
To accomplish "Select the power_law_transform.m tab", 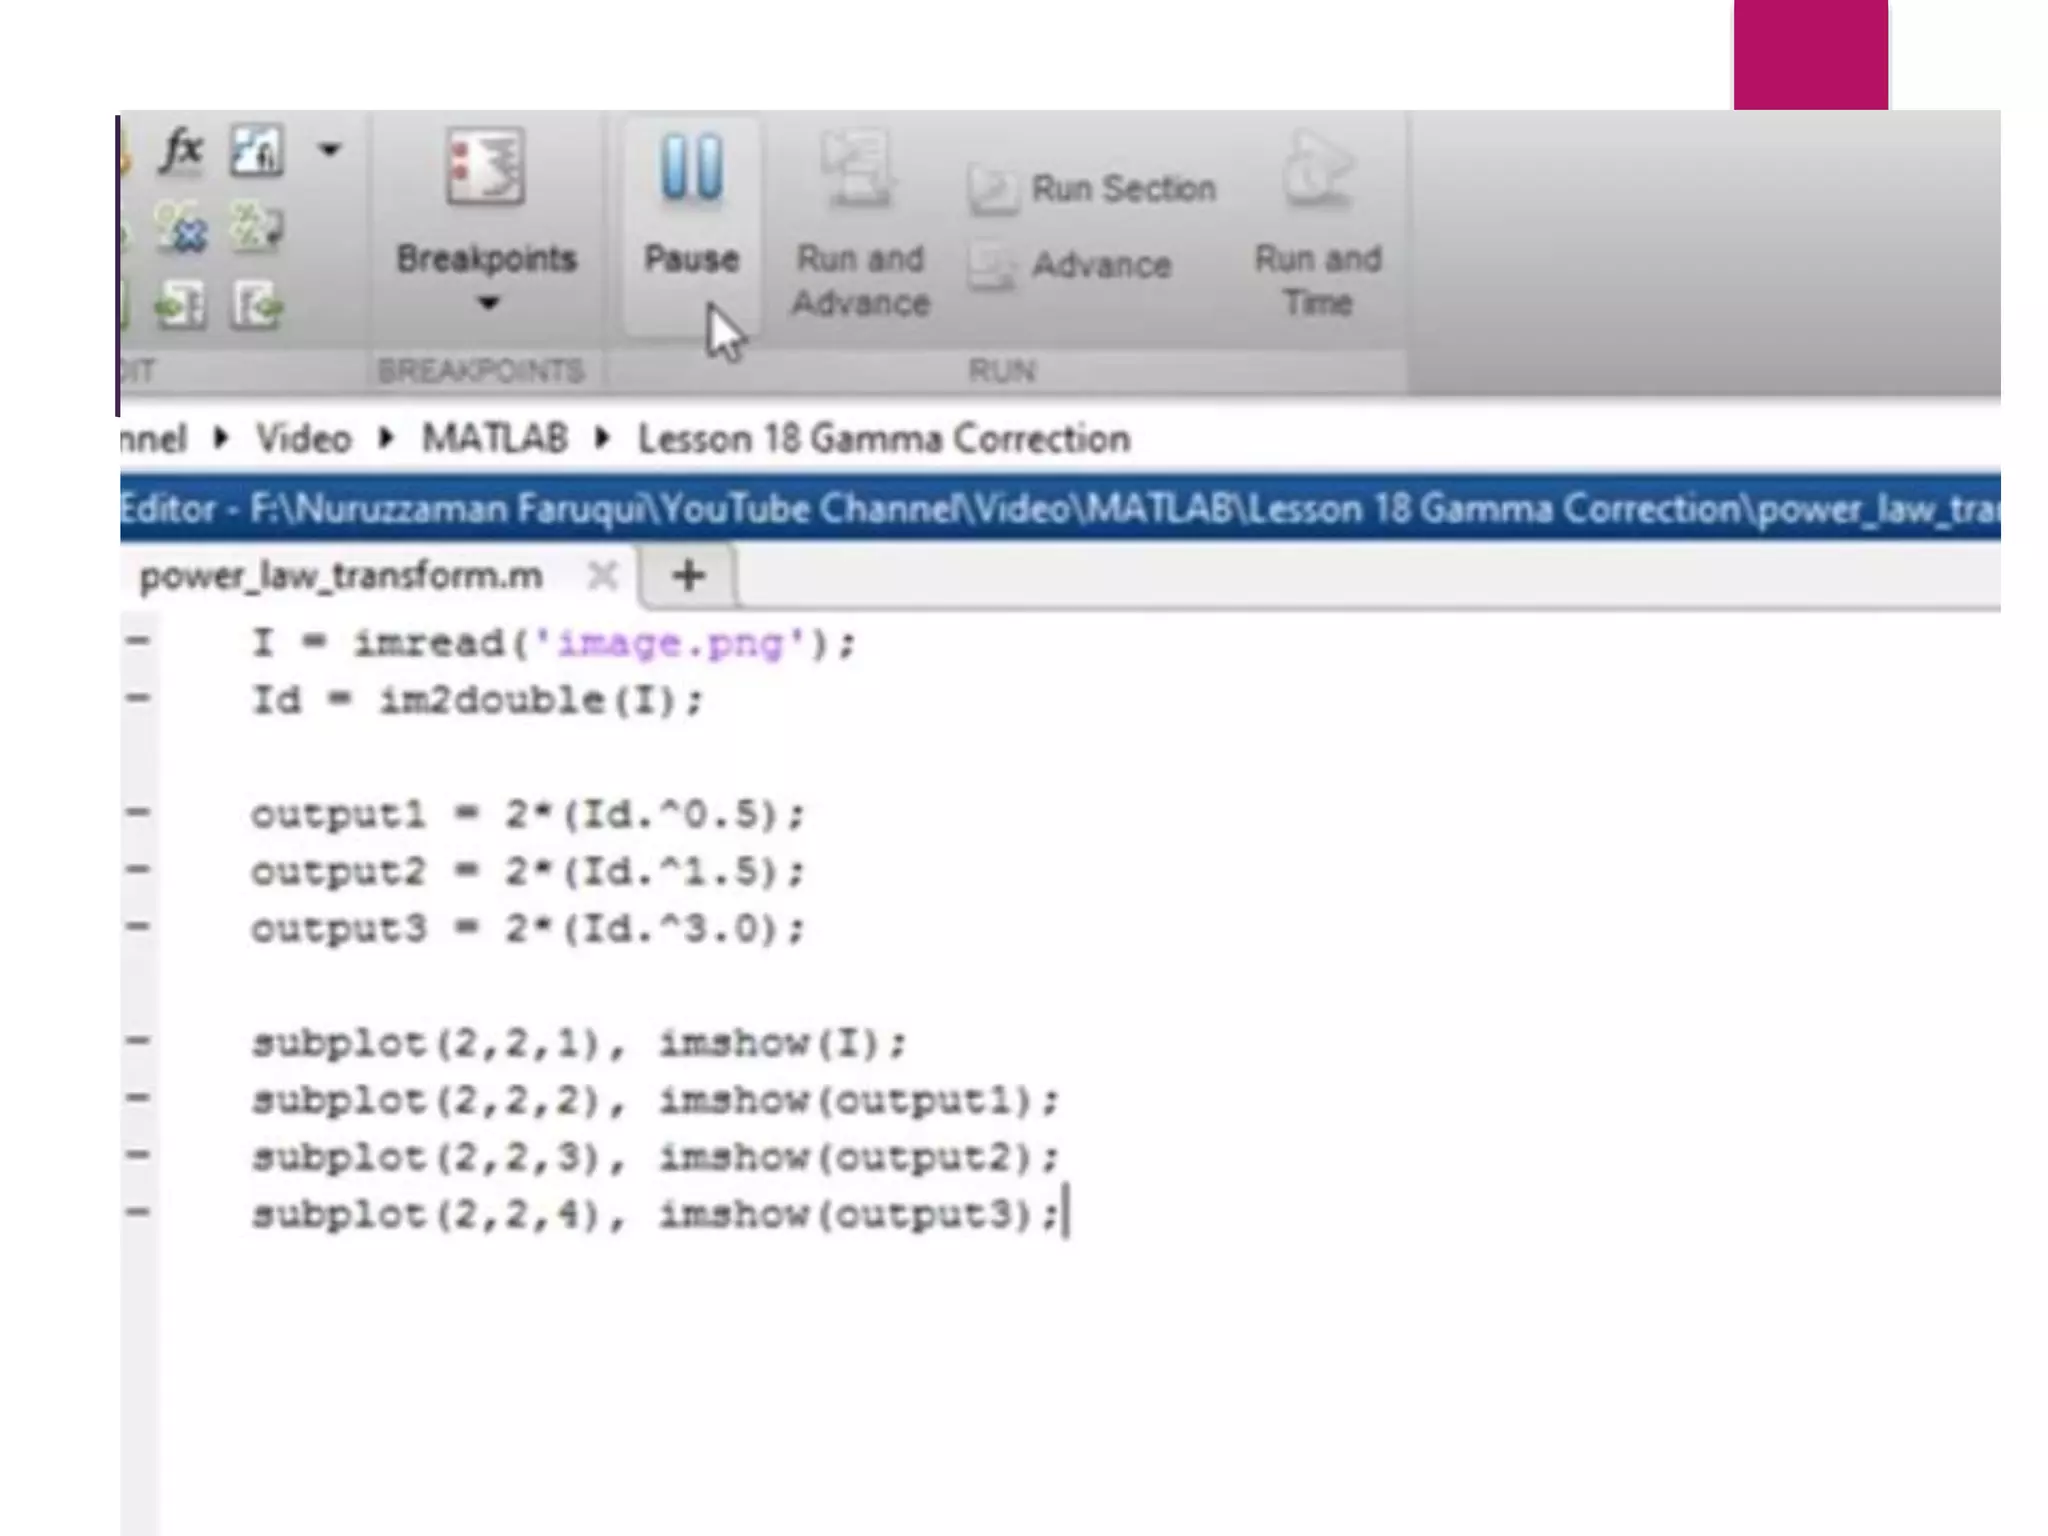I will pyautogui.click(x=340, y=576).
